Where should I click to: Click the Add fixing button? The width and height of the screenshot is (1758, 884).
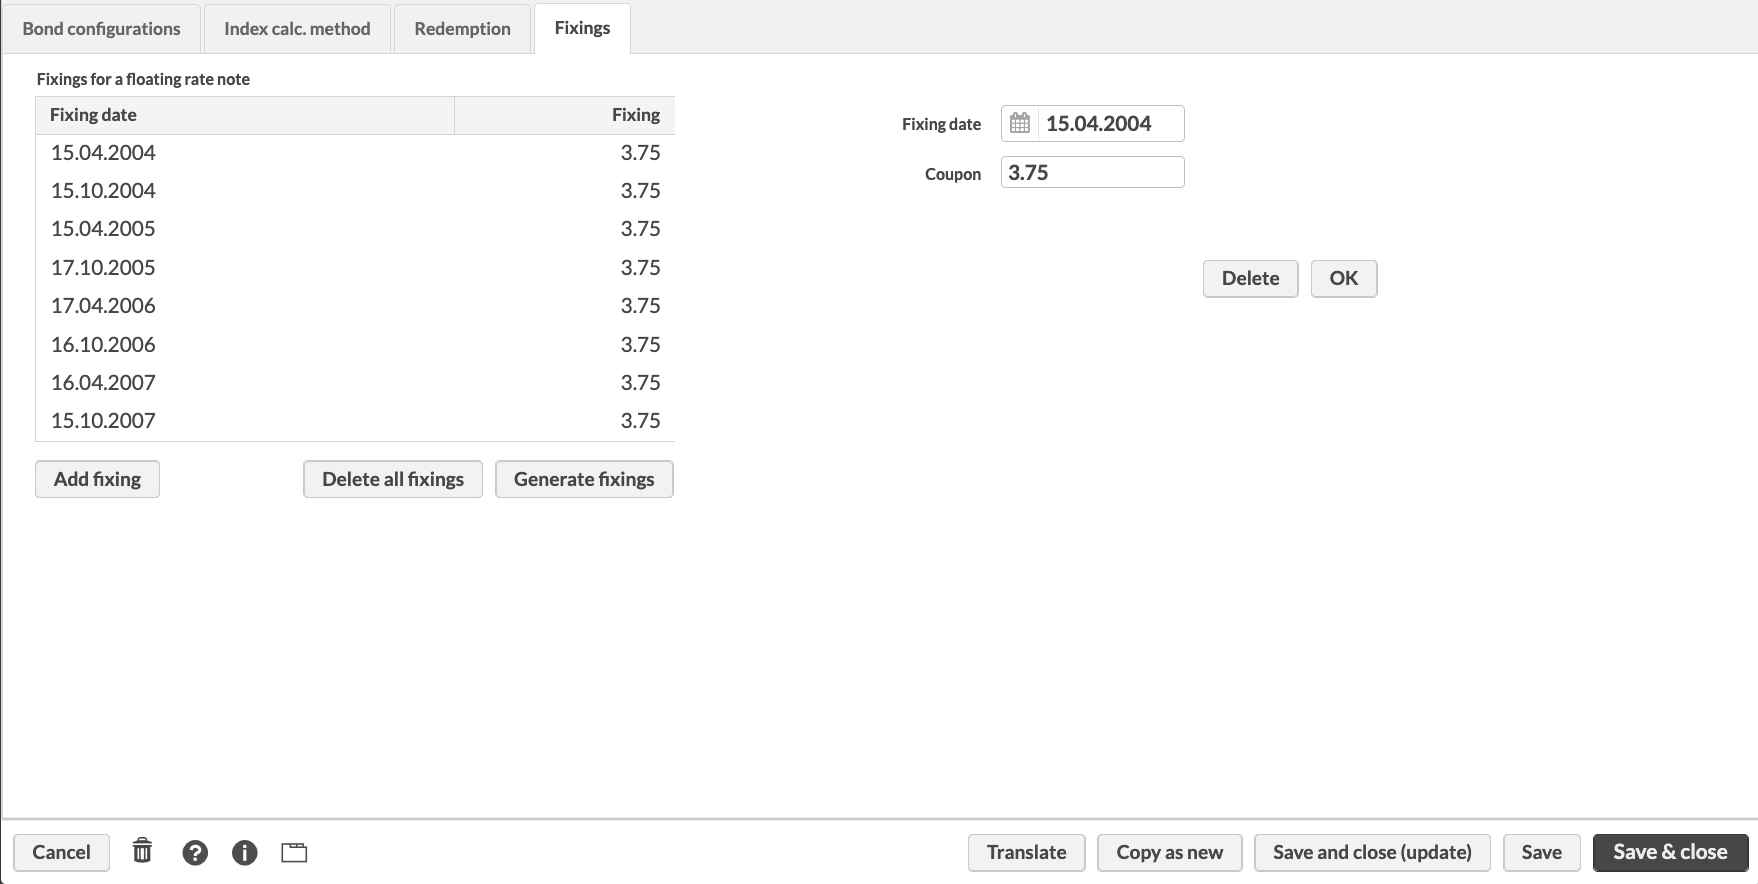97,479
